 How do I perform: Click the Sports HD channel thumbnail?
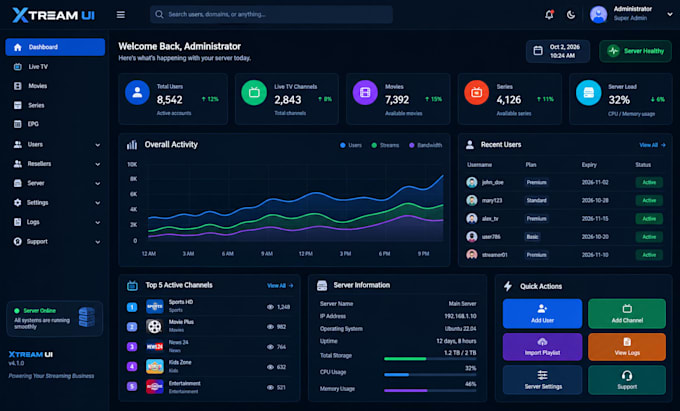click(x=154, y=307)
